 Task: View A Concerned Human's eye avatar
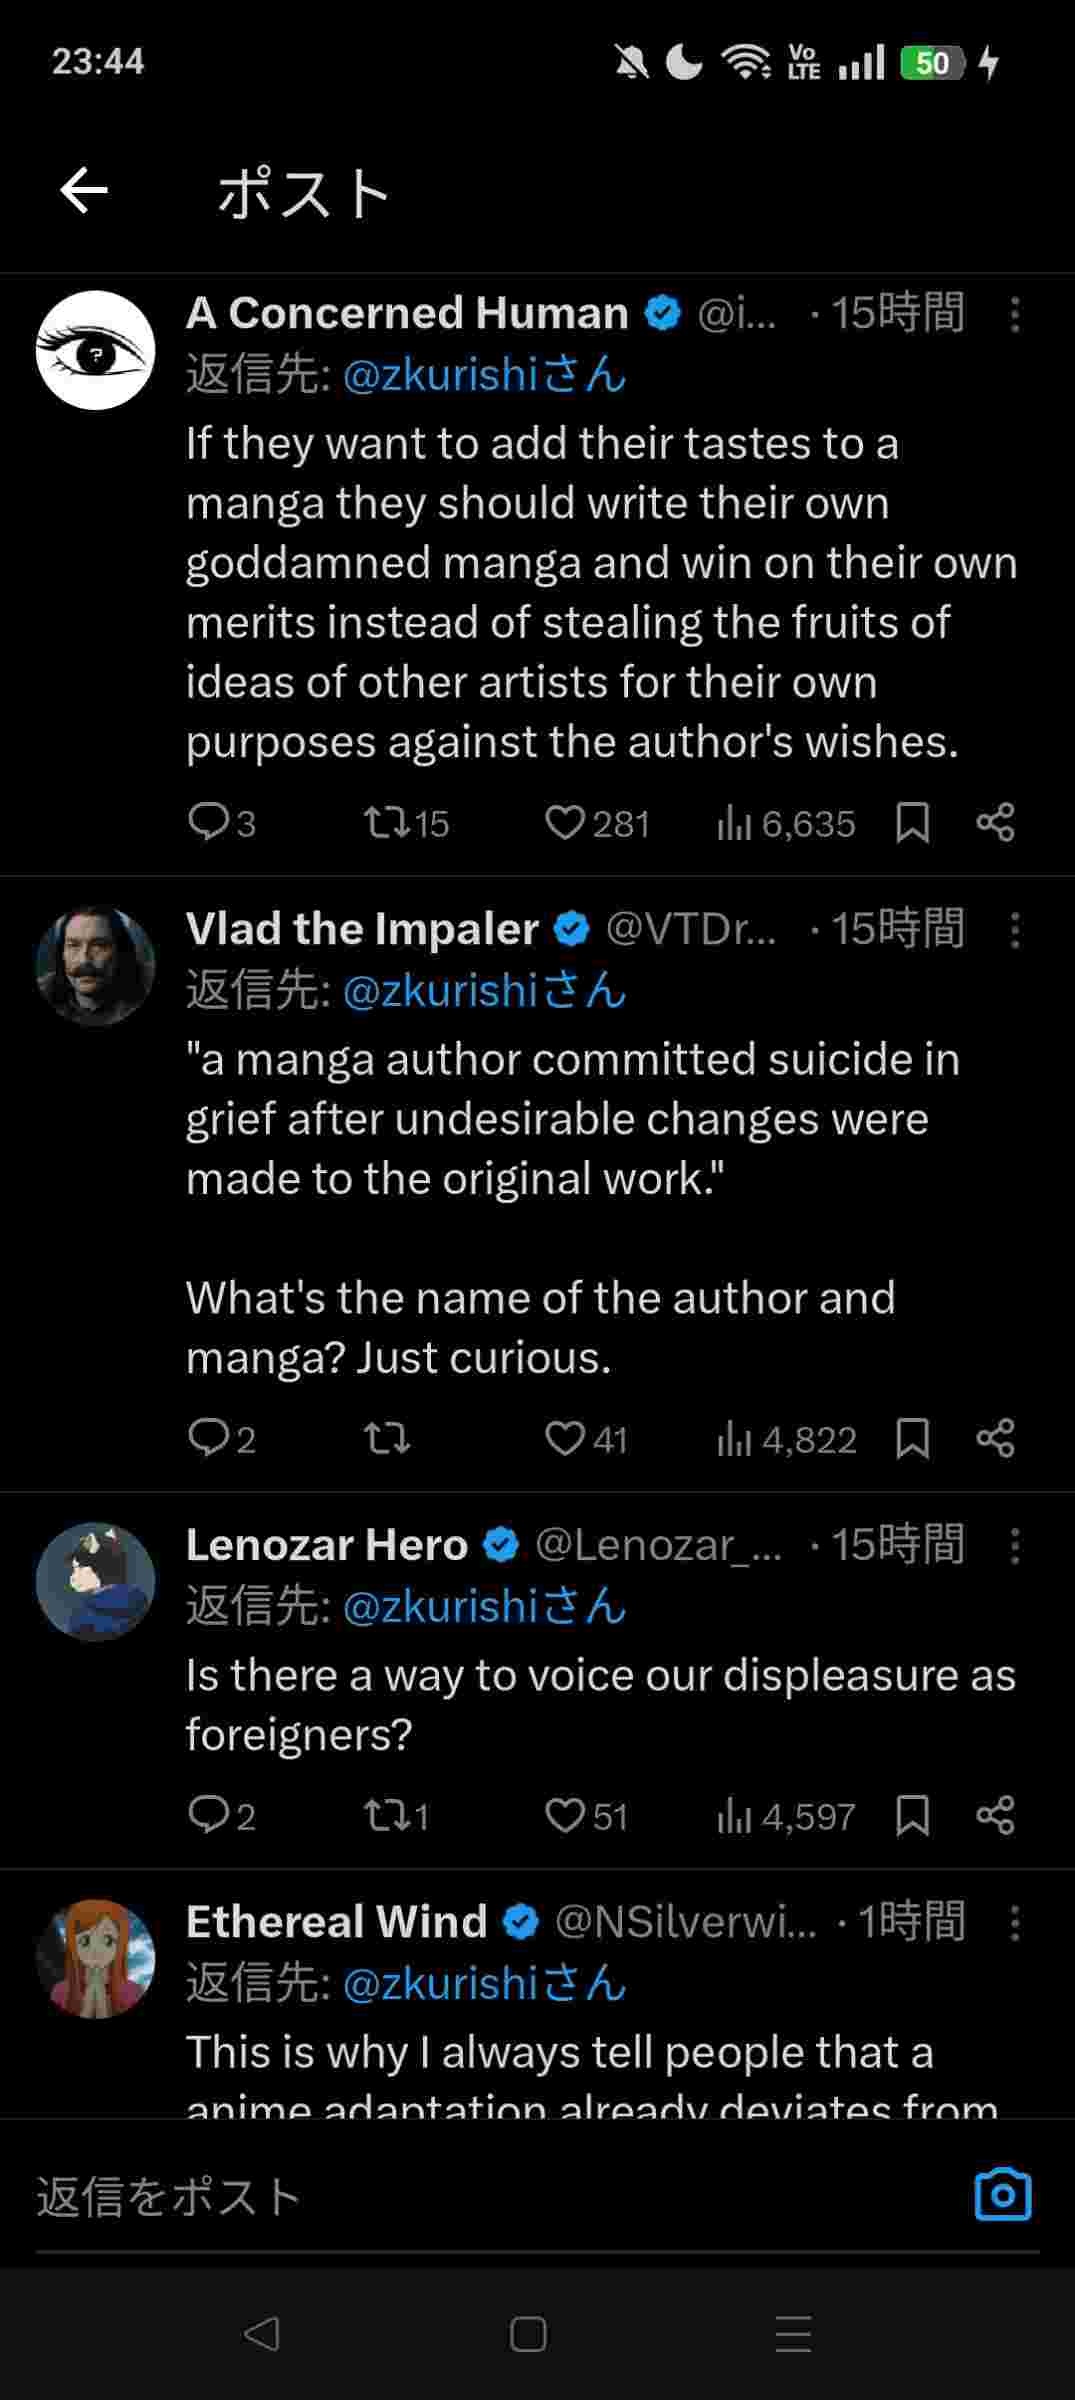pyautogui.click(x=96, y=350)
